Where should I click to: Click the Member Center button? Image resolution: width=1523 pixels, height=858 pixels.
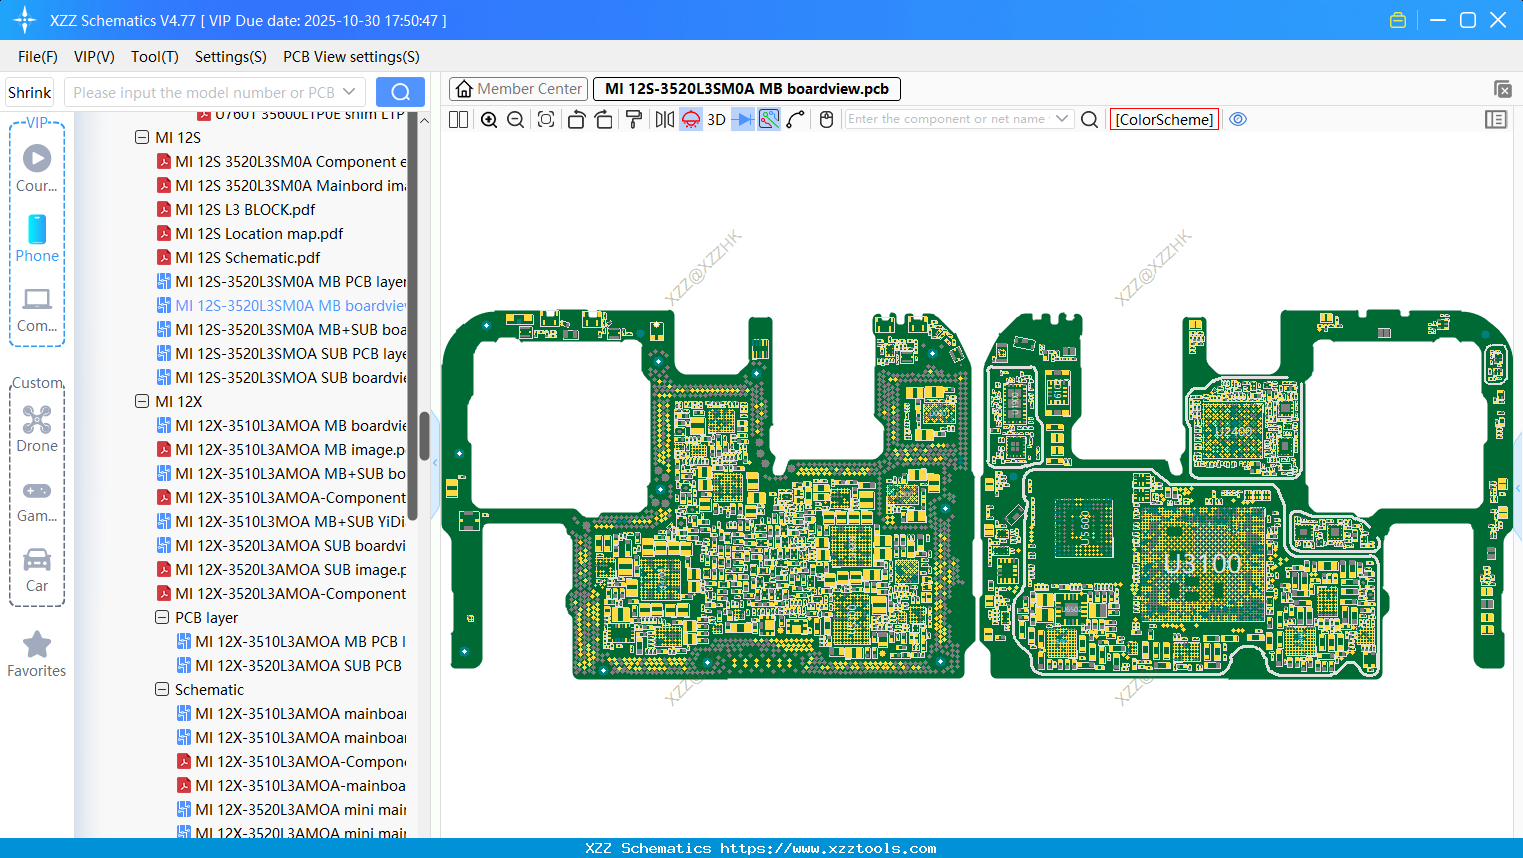point(518,88)
